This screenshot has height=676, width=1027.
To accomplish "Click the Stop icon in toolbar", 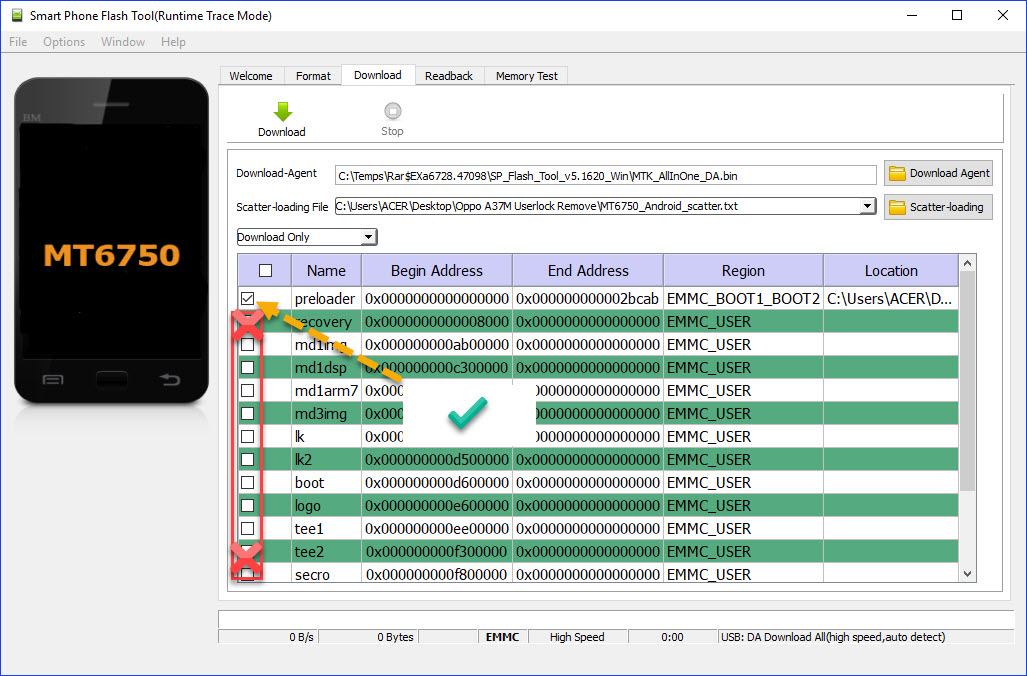I will [392, 111].
